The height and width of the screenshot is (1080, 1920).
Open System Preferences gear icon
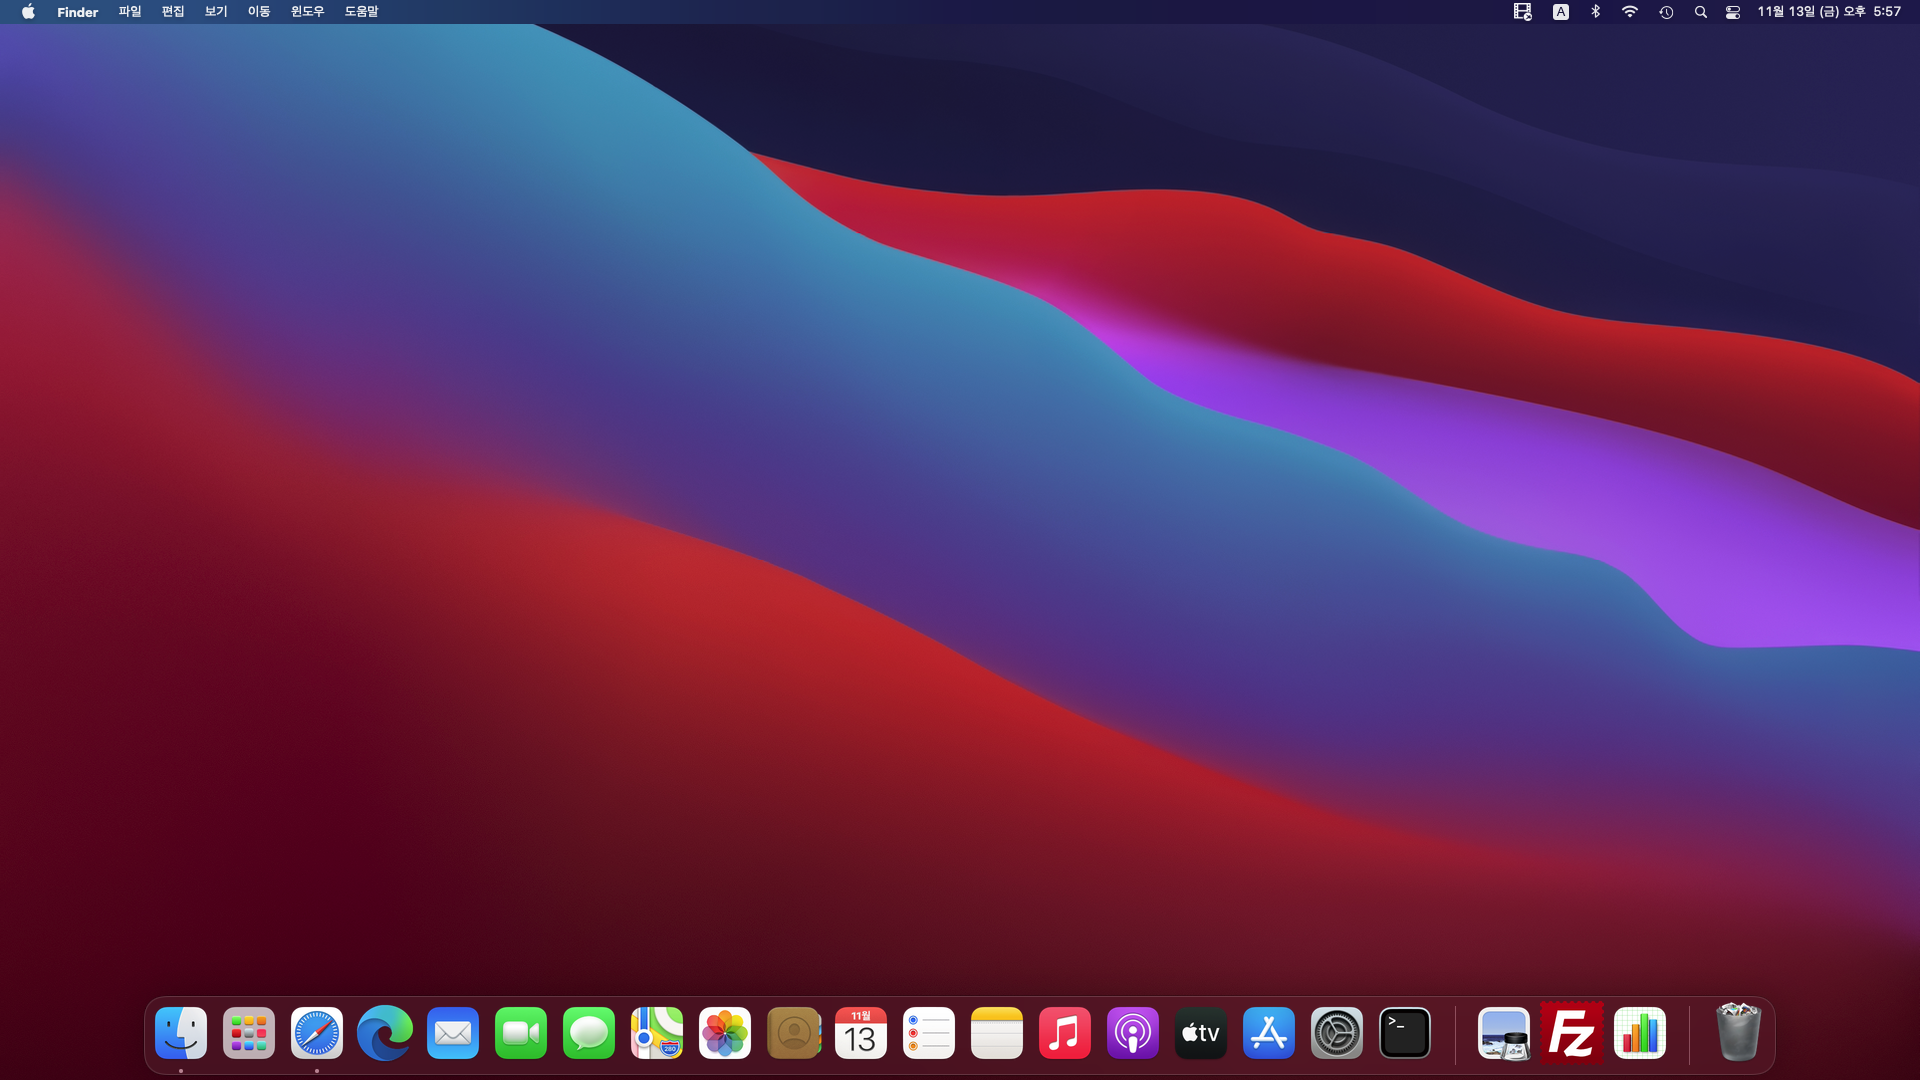pyautogui.click(x=1337, y=1033)
